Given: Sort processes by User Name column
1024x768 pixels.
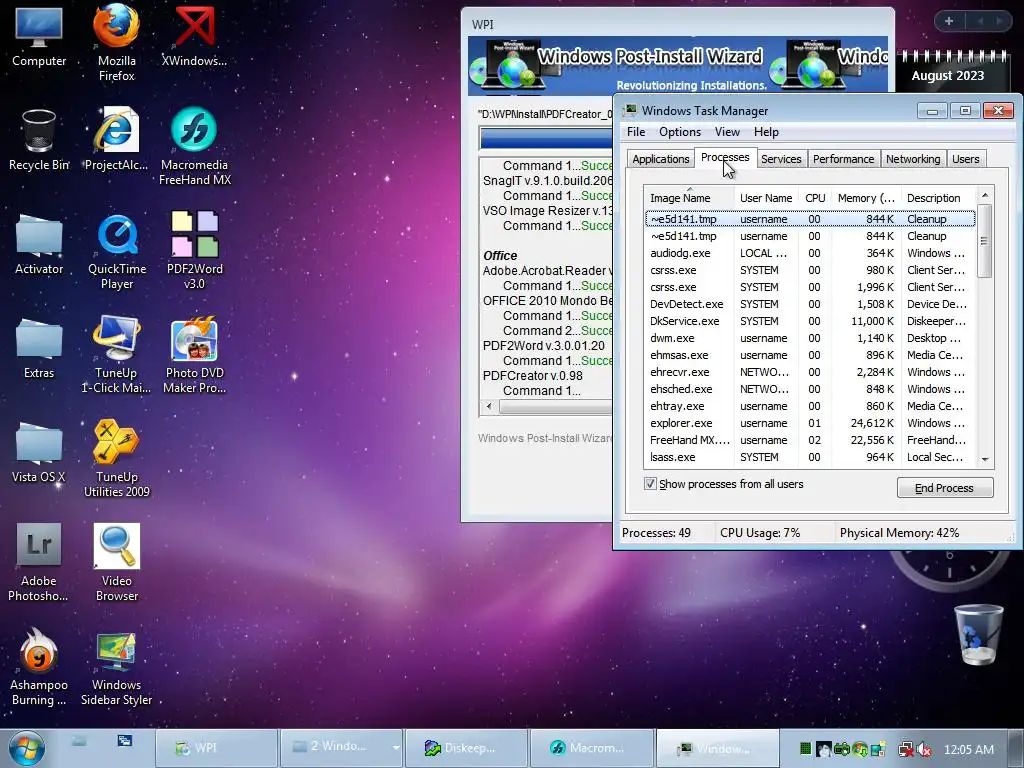Looking at the screenshot, I should 766,198.
